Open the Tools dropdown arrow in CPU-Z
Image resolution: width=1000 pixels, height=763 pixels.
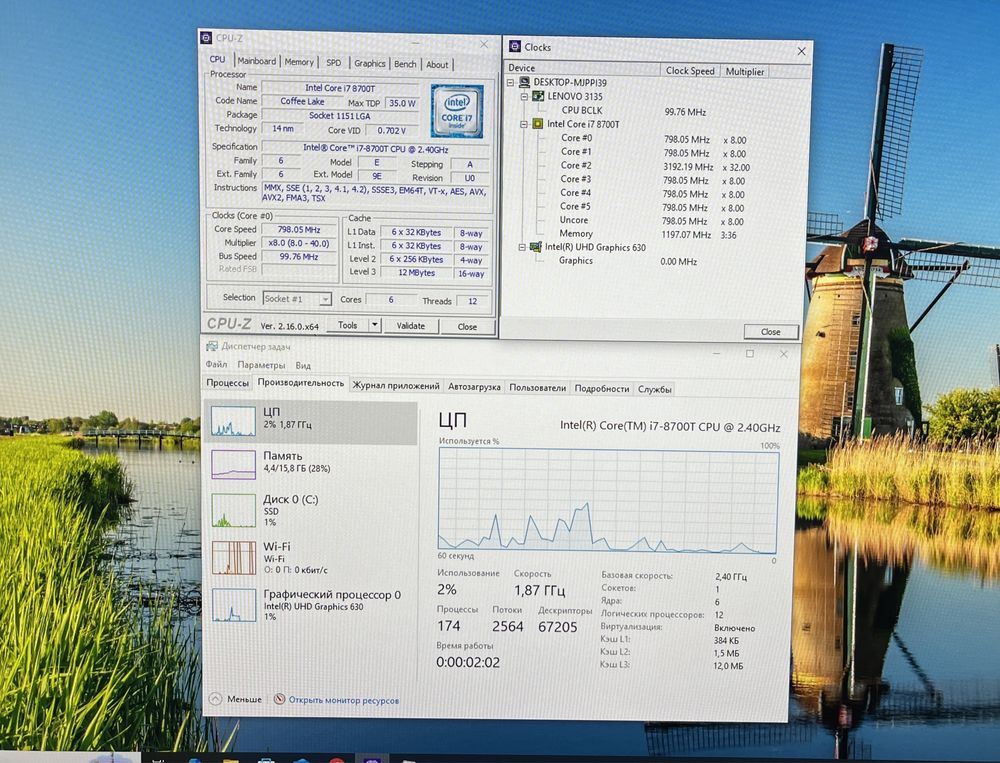pyautogui.click(x=375, y=325)
